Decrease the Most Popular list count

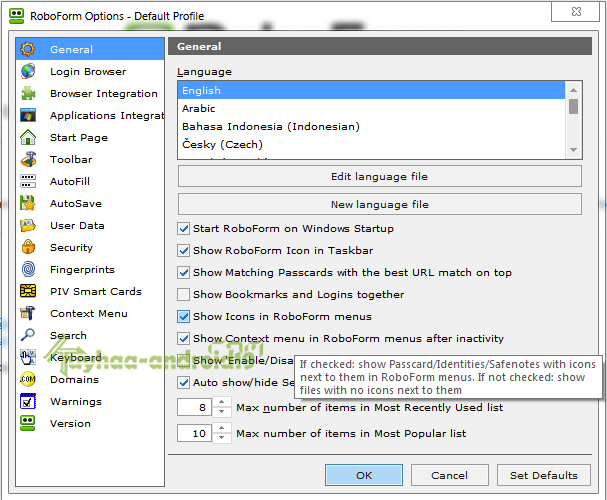click(x=221, y=438)
